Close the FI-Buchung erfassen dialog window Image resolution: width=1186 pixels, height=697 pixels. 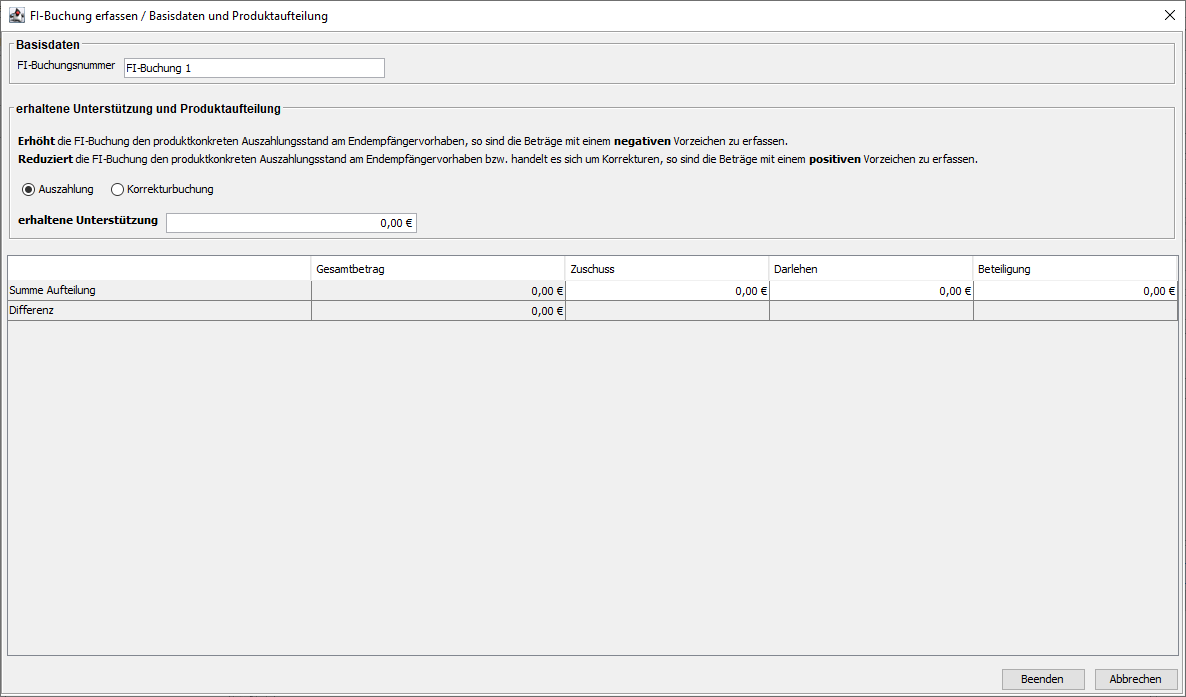[1169, 15]
